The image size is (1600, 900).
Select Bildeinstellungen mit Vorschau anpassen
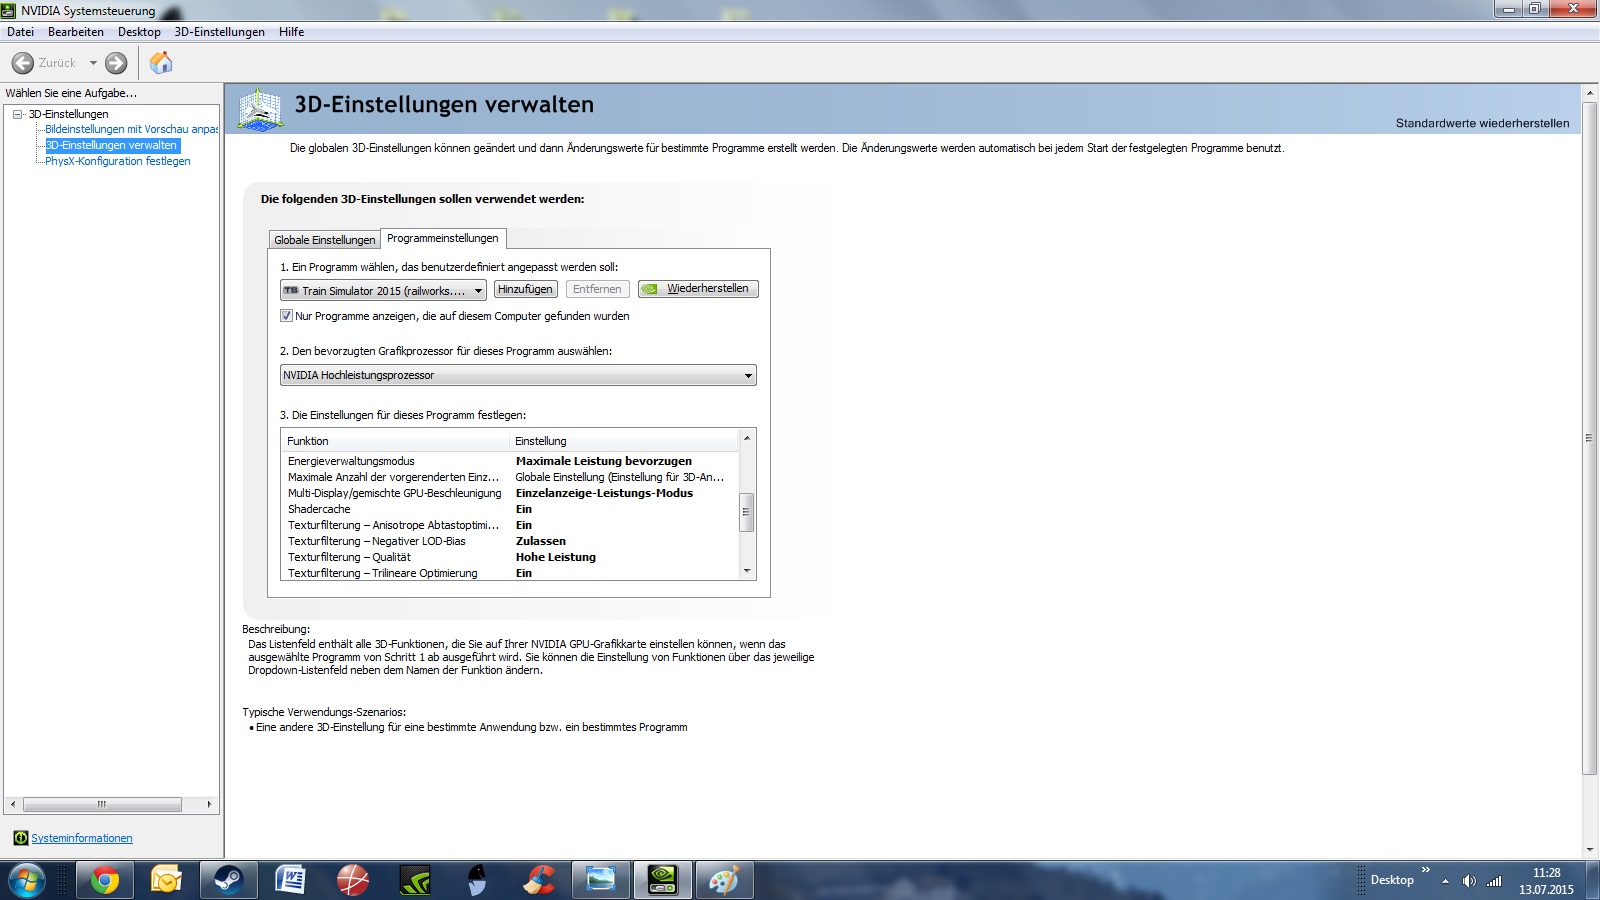pyautogui.click(x=132, y=129)
